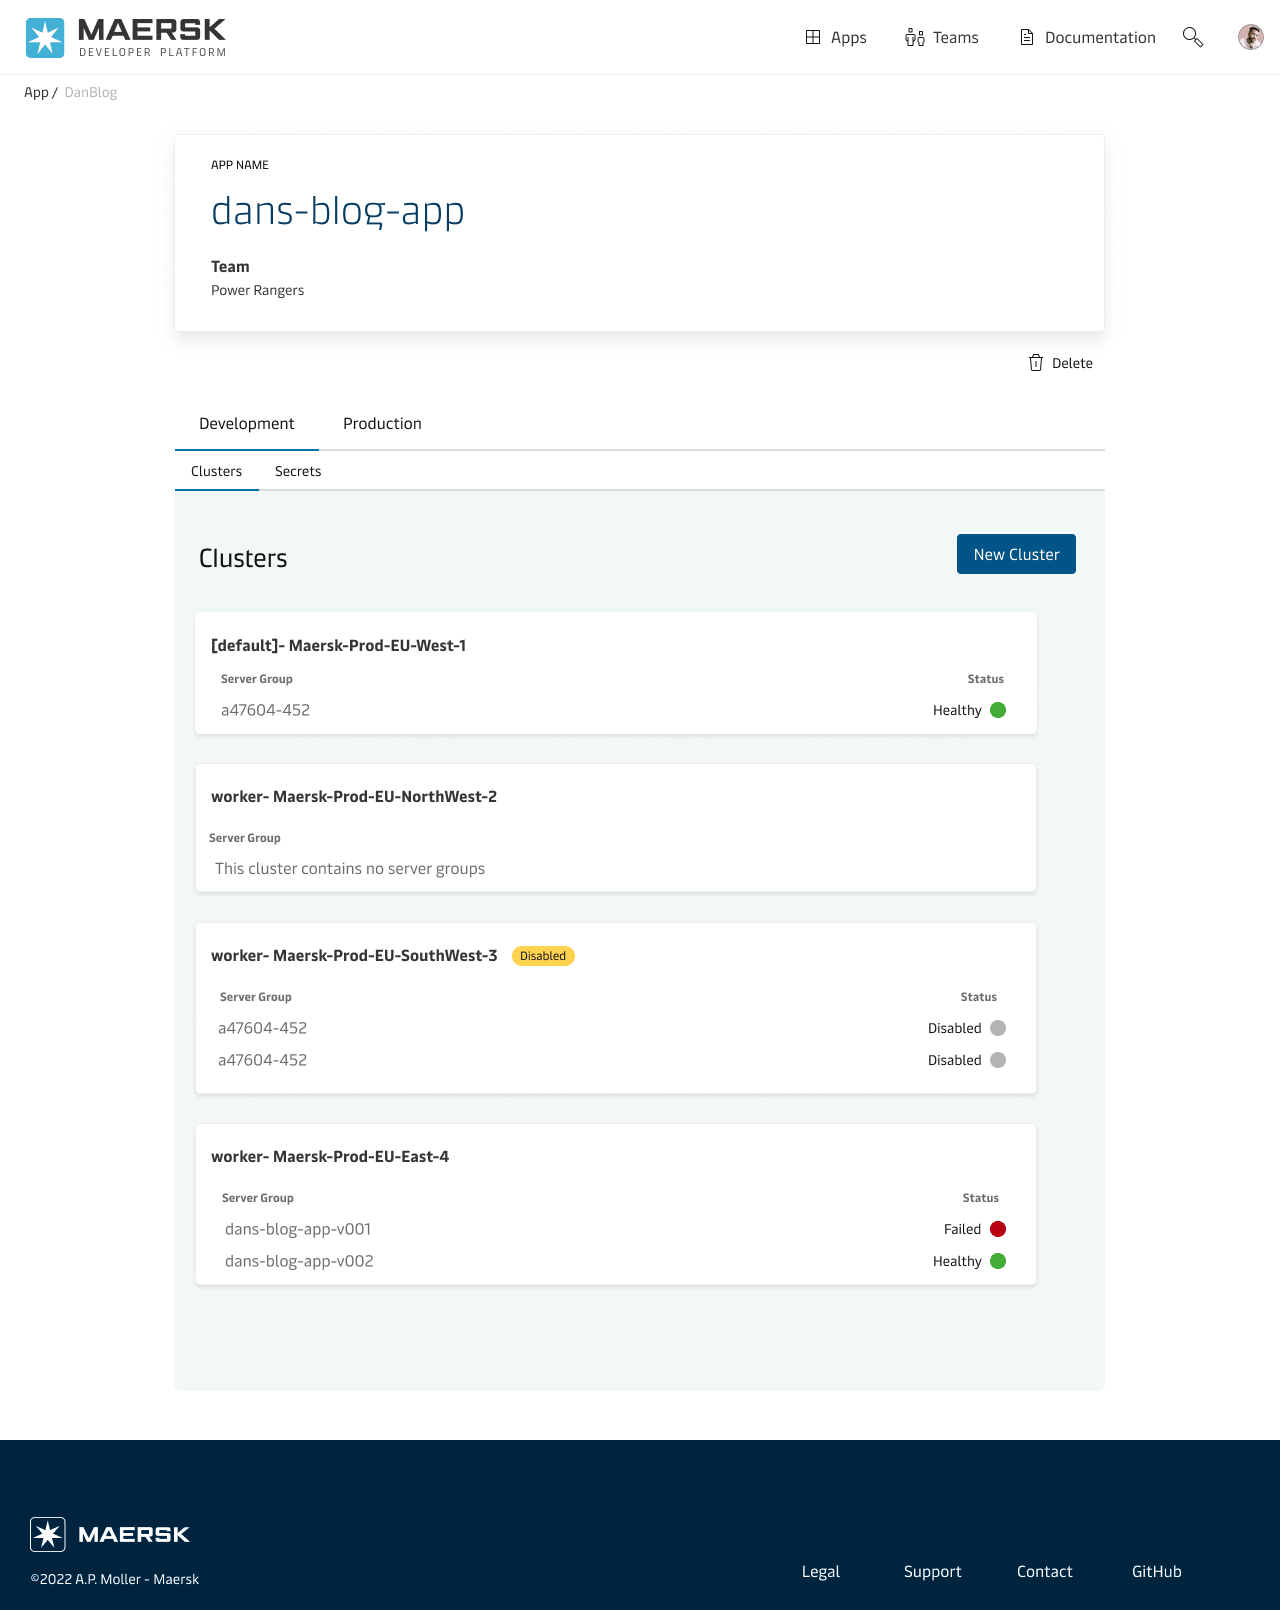Click the Delete app button text
This screenshot has width=1280, height=1610.
[x=1072, y=363]
